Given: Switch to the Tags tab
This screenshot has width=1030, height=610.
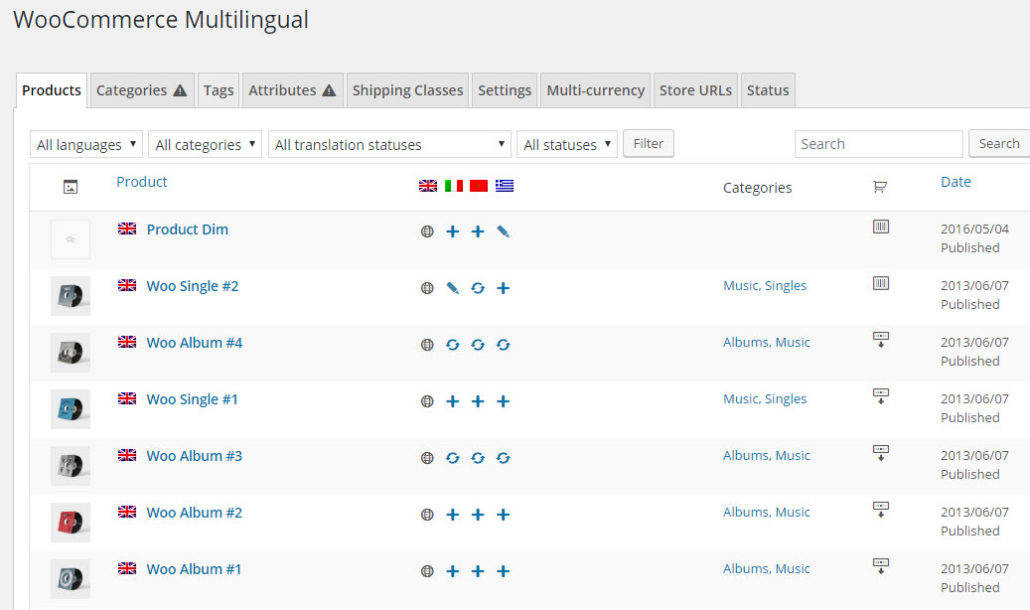Looking at the screenshot, I should click(x=218, y=91).
